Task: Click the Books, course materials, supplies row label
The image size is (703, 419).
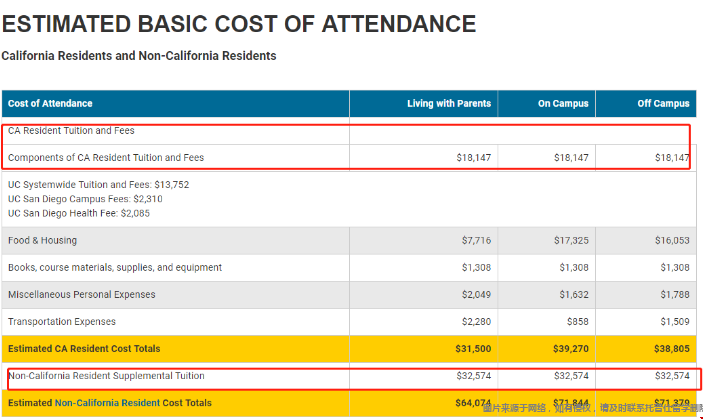Action: [115, 268]
